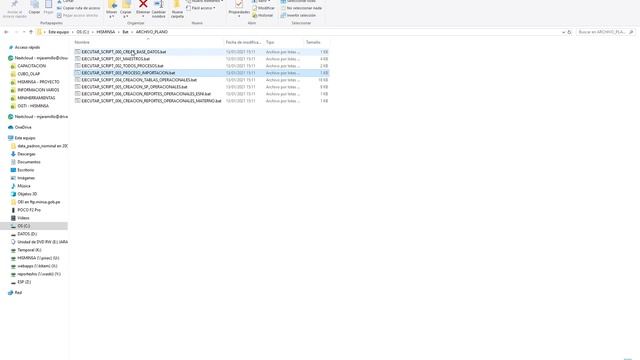640x360 pixels.
Task: Sort by the Tamaño column header
Action: [x=313, y=42]
